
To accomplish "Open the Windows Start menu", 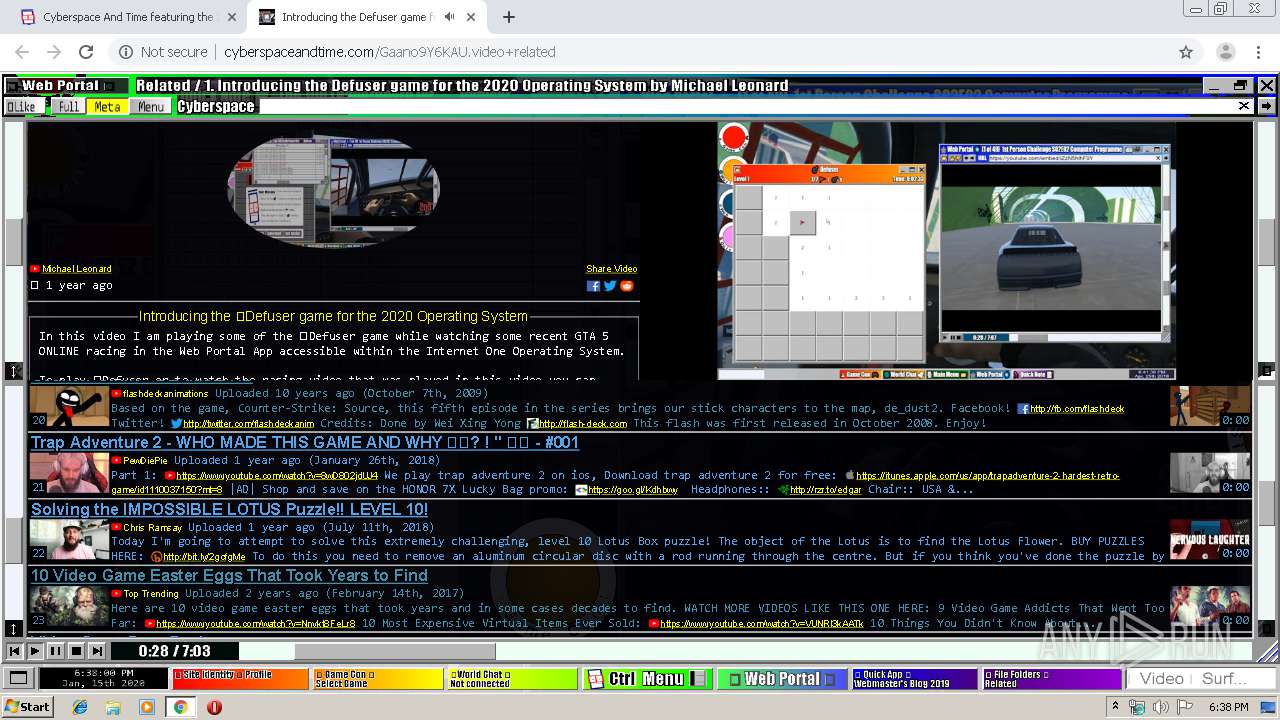I will point(28,707).
